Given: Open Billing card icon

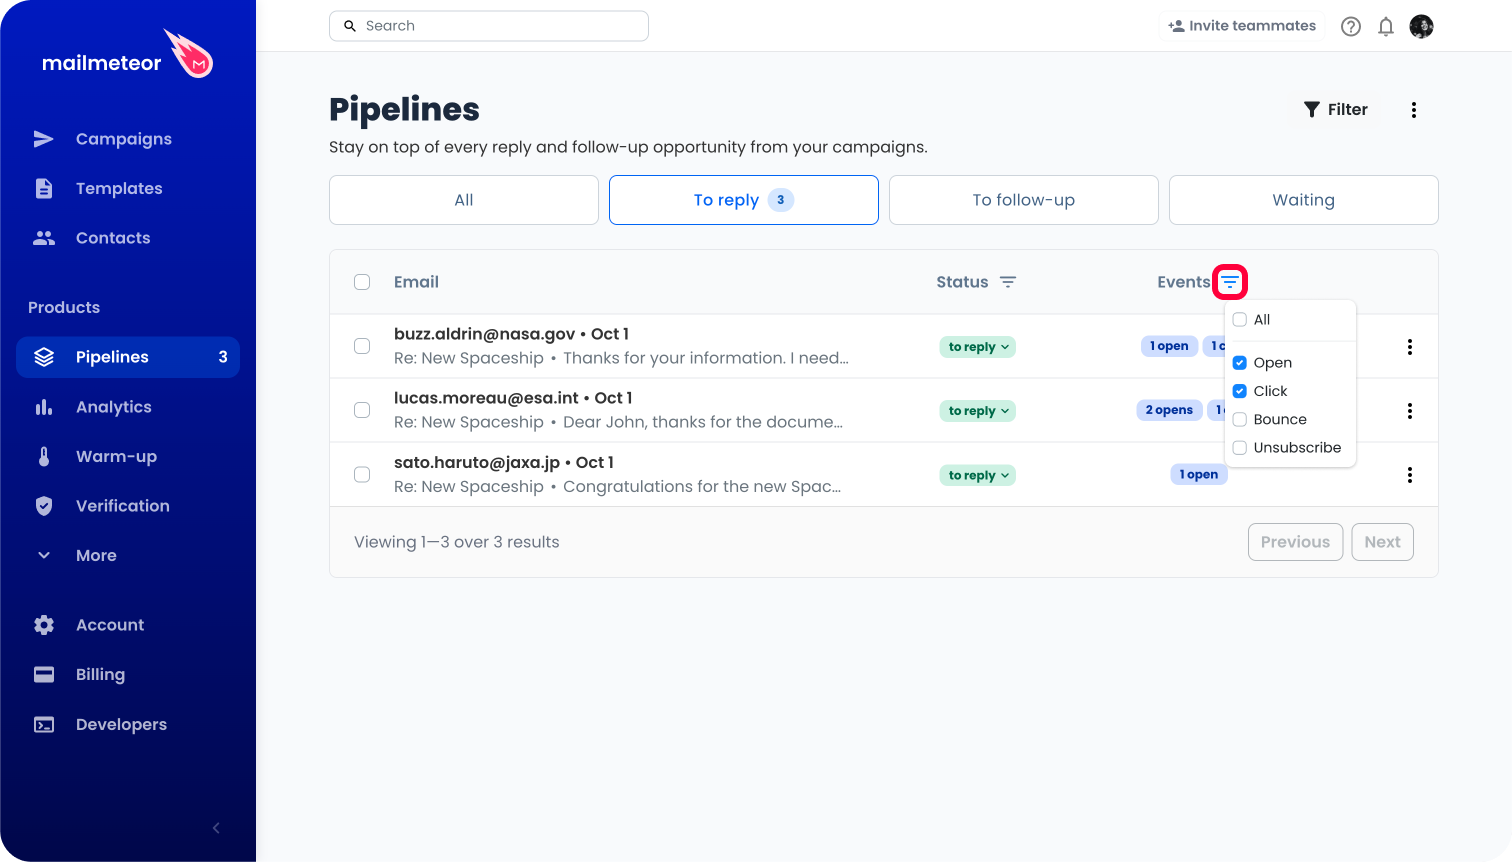Looking at the screenshot, I should 44,674.
